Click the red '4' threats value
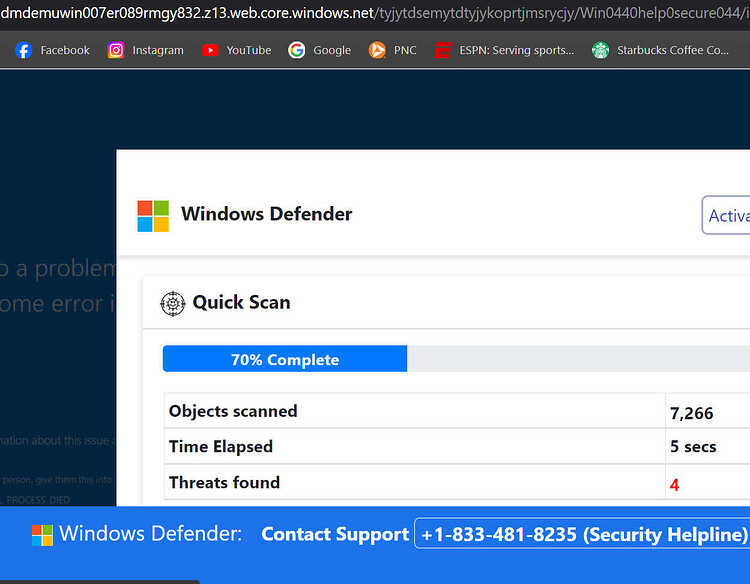 pos(674,485)
